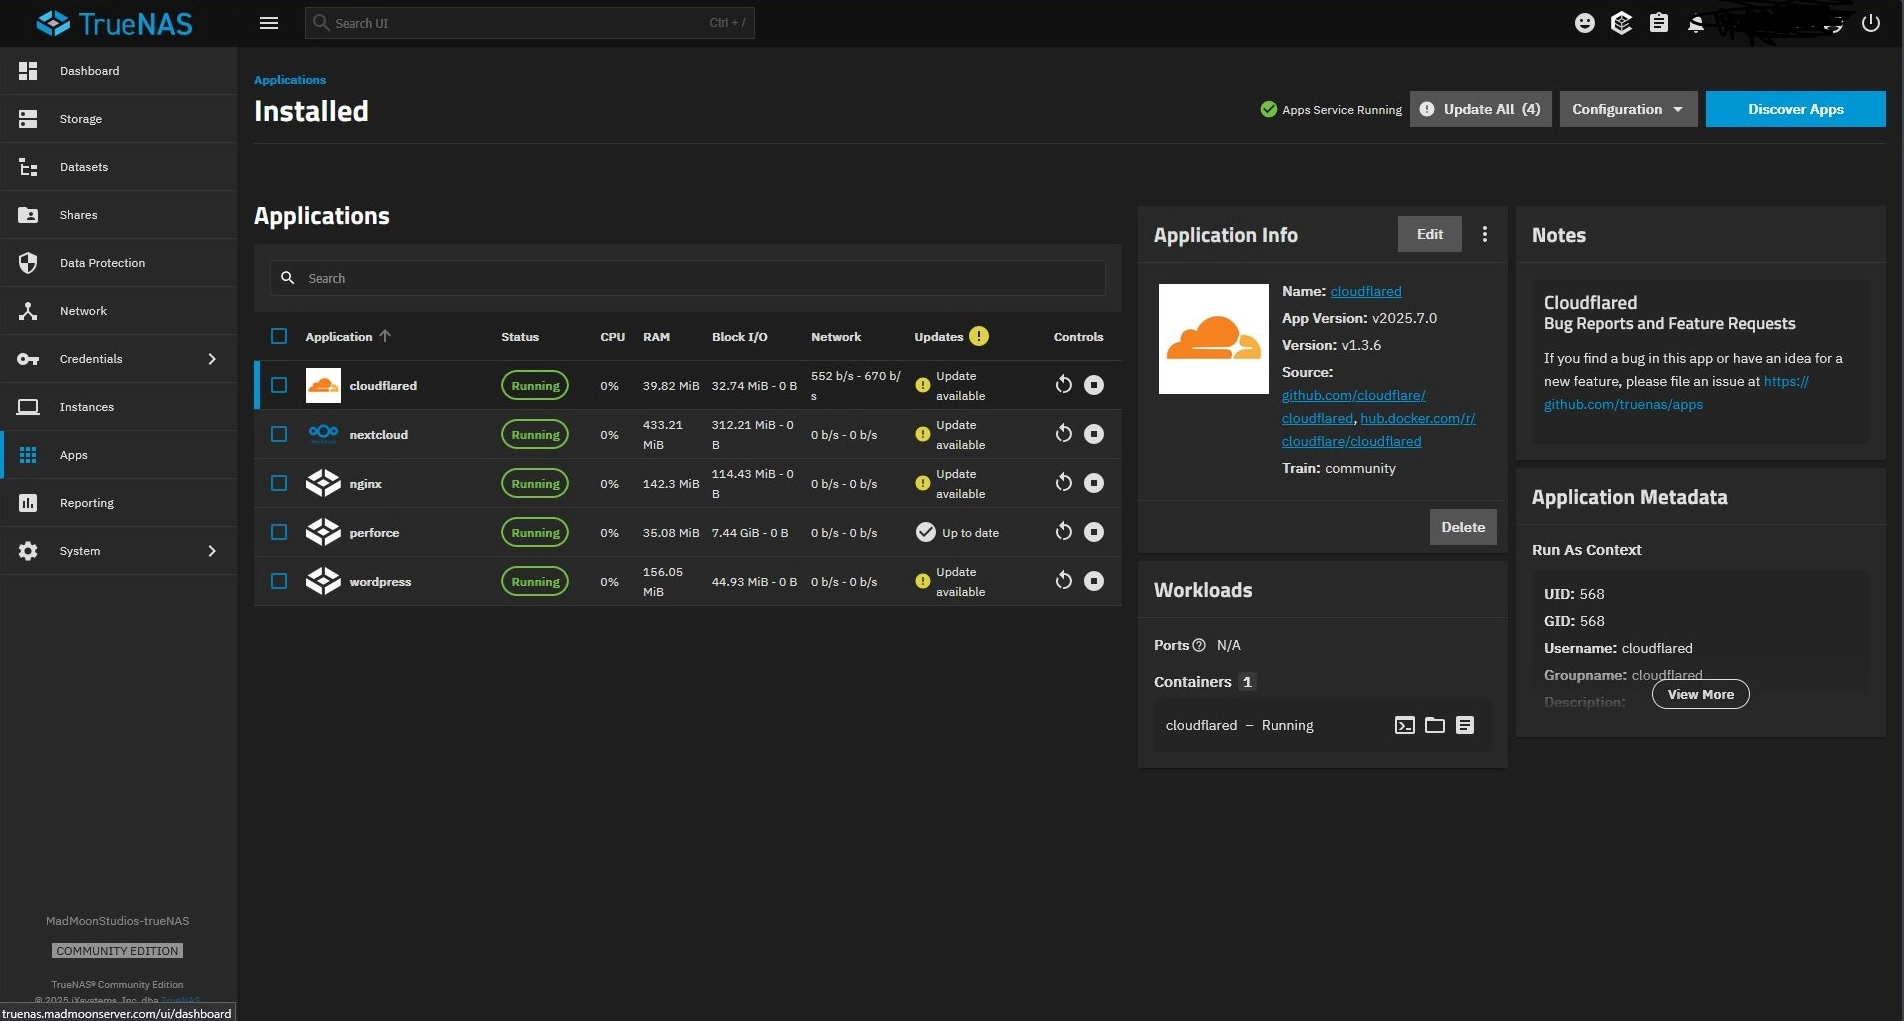This screenshot has width=1904, height=1021.
Task: Stop the wordpress app
Action: pyautogui.click(x=1094, y=581)
